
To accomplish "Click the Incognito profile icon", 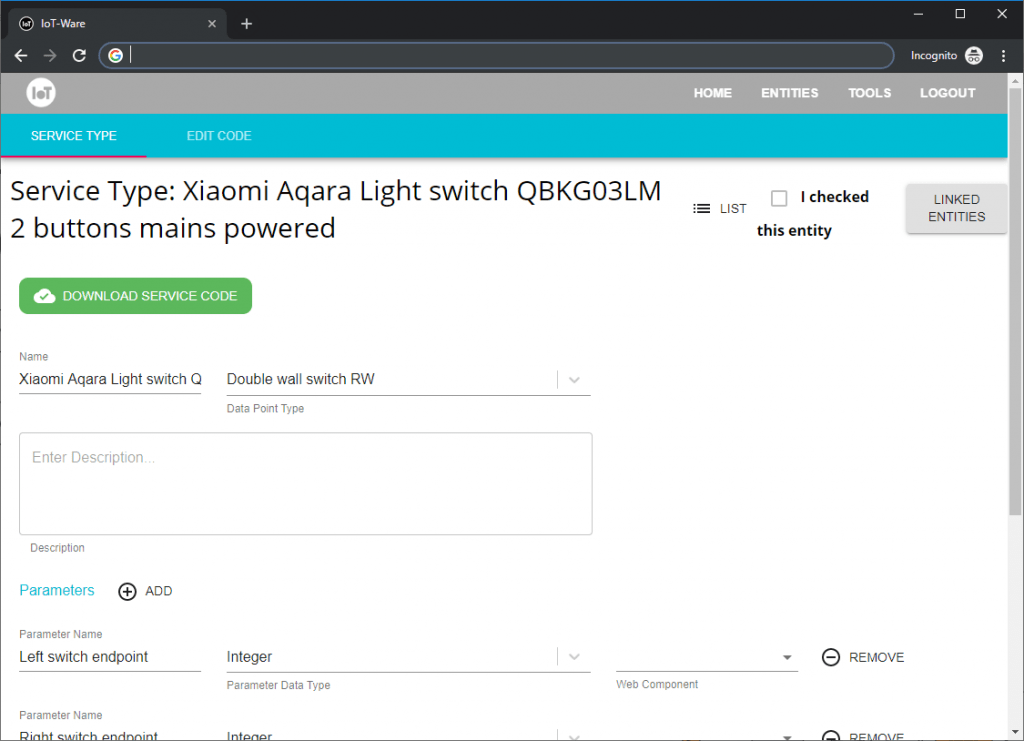I will click(x=974, y=55).
